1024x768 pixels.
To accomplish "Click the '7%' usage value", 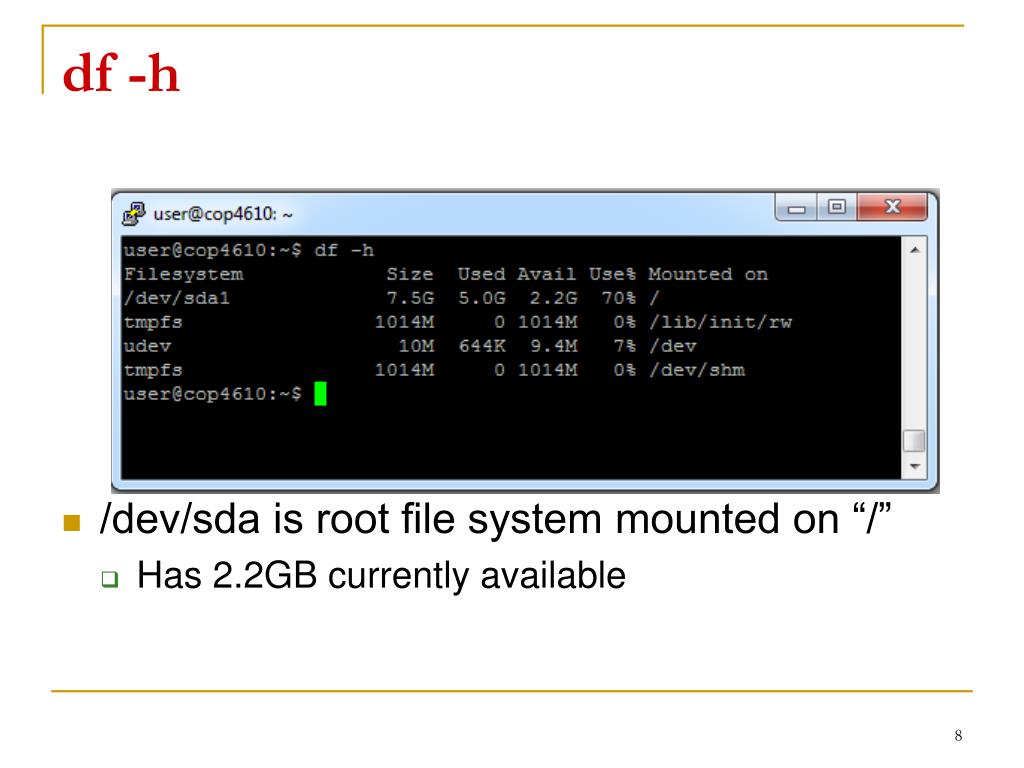I will pyautogui.click(x=624, y=346).
